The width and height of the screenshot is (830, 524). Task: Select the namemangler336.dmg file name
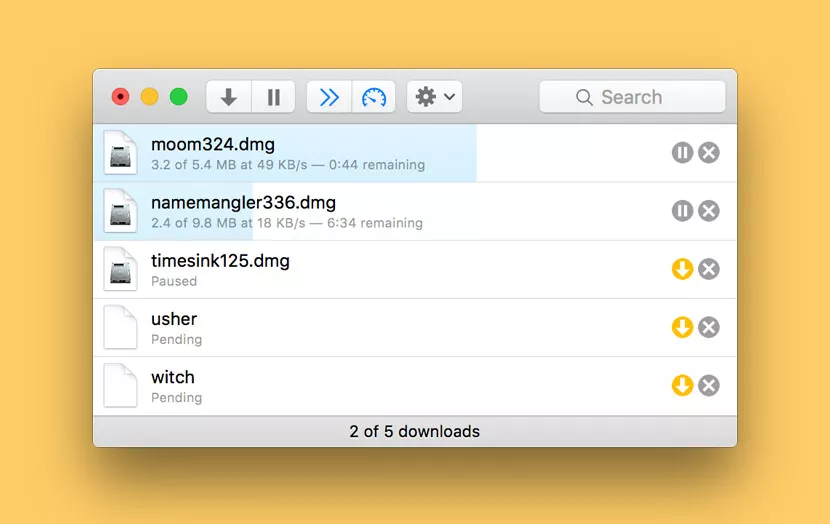pos(243,203)
